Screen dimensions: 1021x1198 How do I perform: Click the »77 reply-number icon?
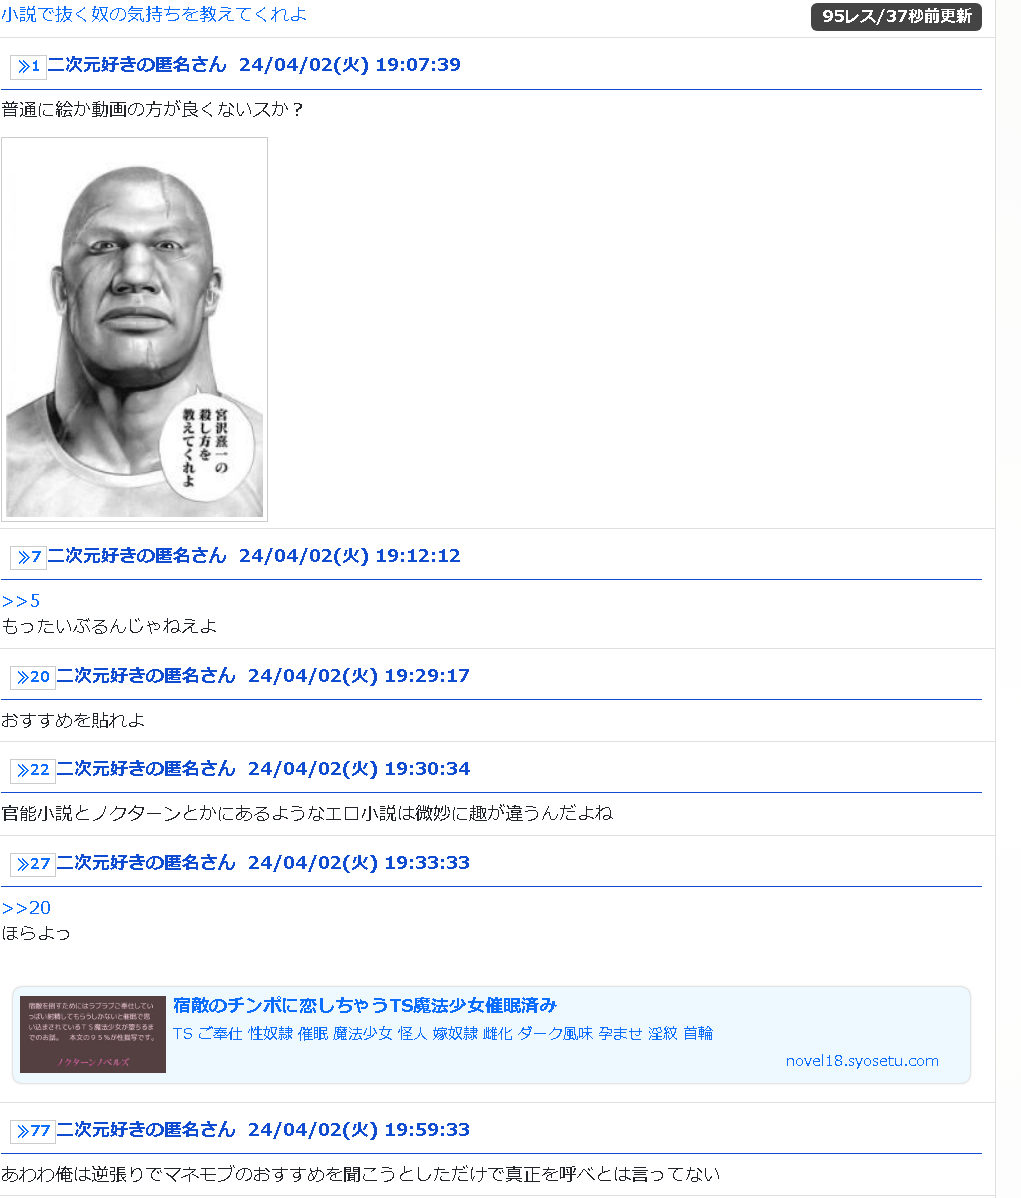[33, 1131]
